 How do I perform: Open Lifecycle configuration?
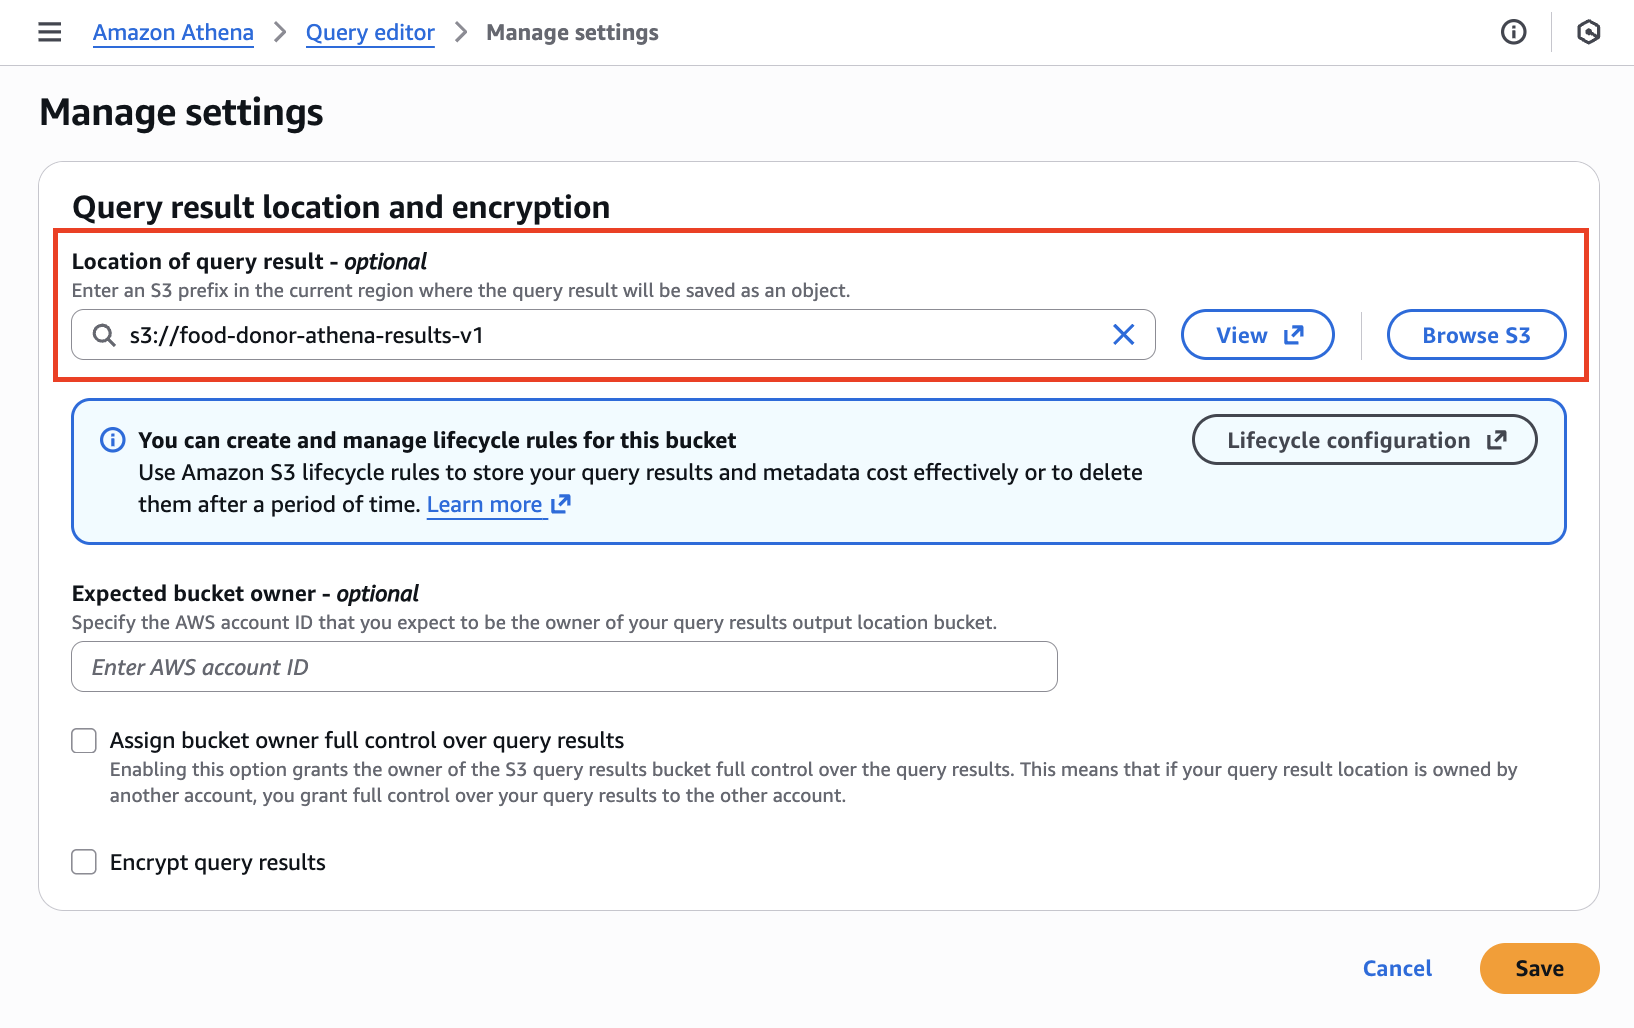pyautogui.click(x=1365, y=440)
